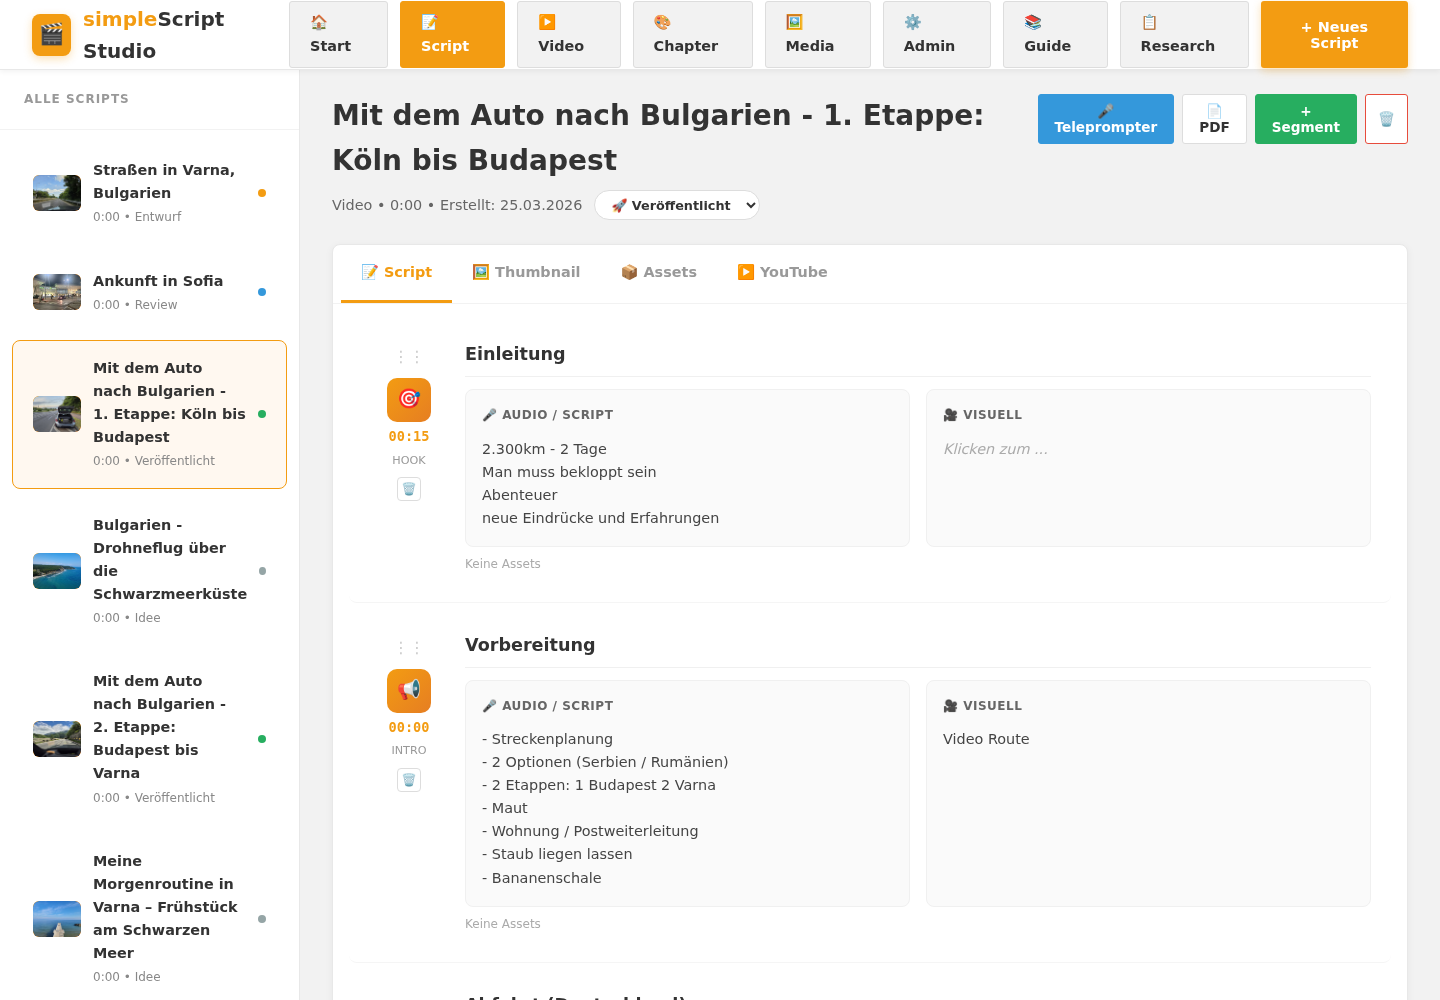The width and height of the screenshot is (1440, 1000).
Task: Select the Script item in top navigation
Action: (x=452, y=35)
